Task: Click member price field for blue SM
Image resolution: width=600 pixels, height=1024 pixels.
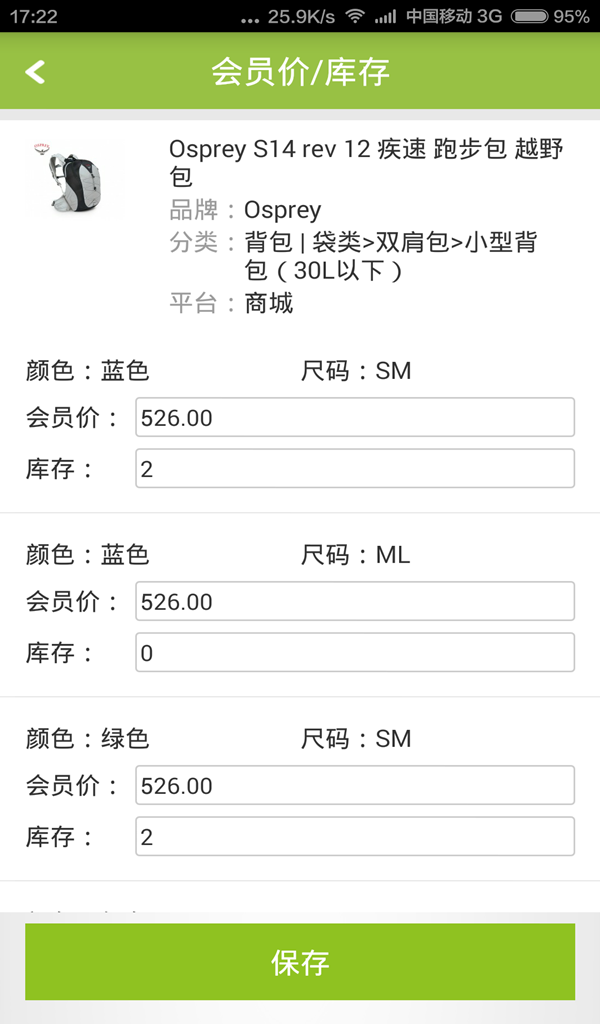Action: 355,418
